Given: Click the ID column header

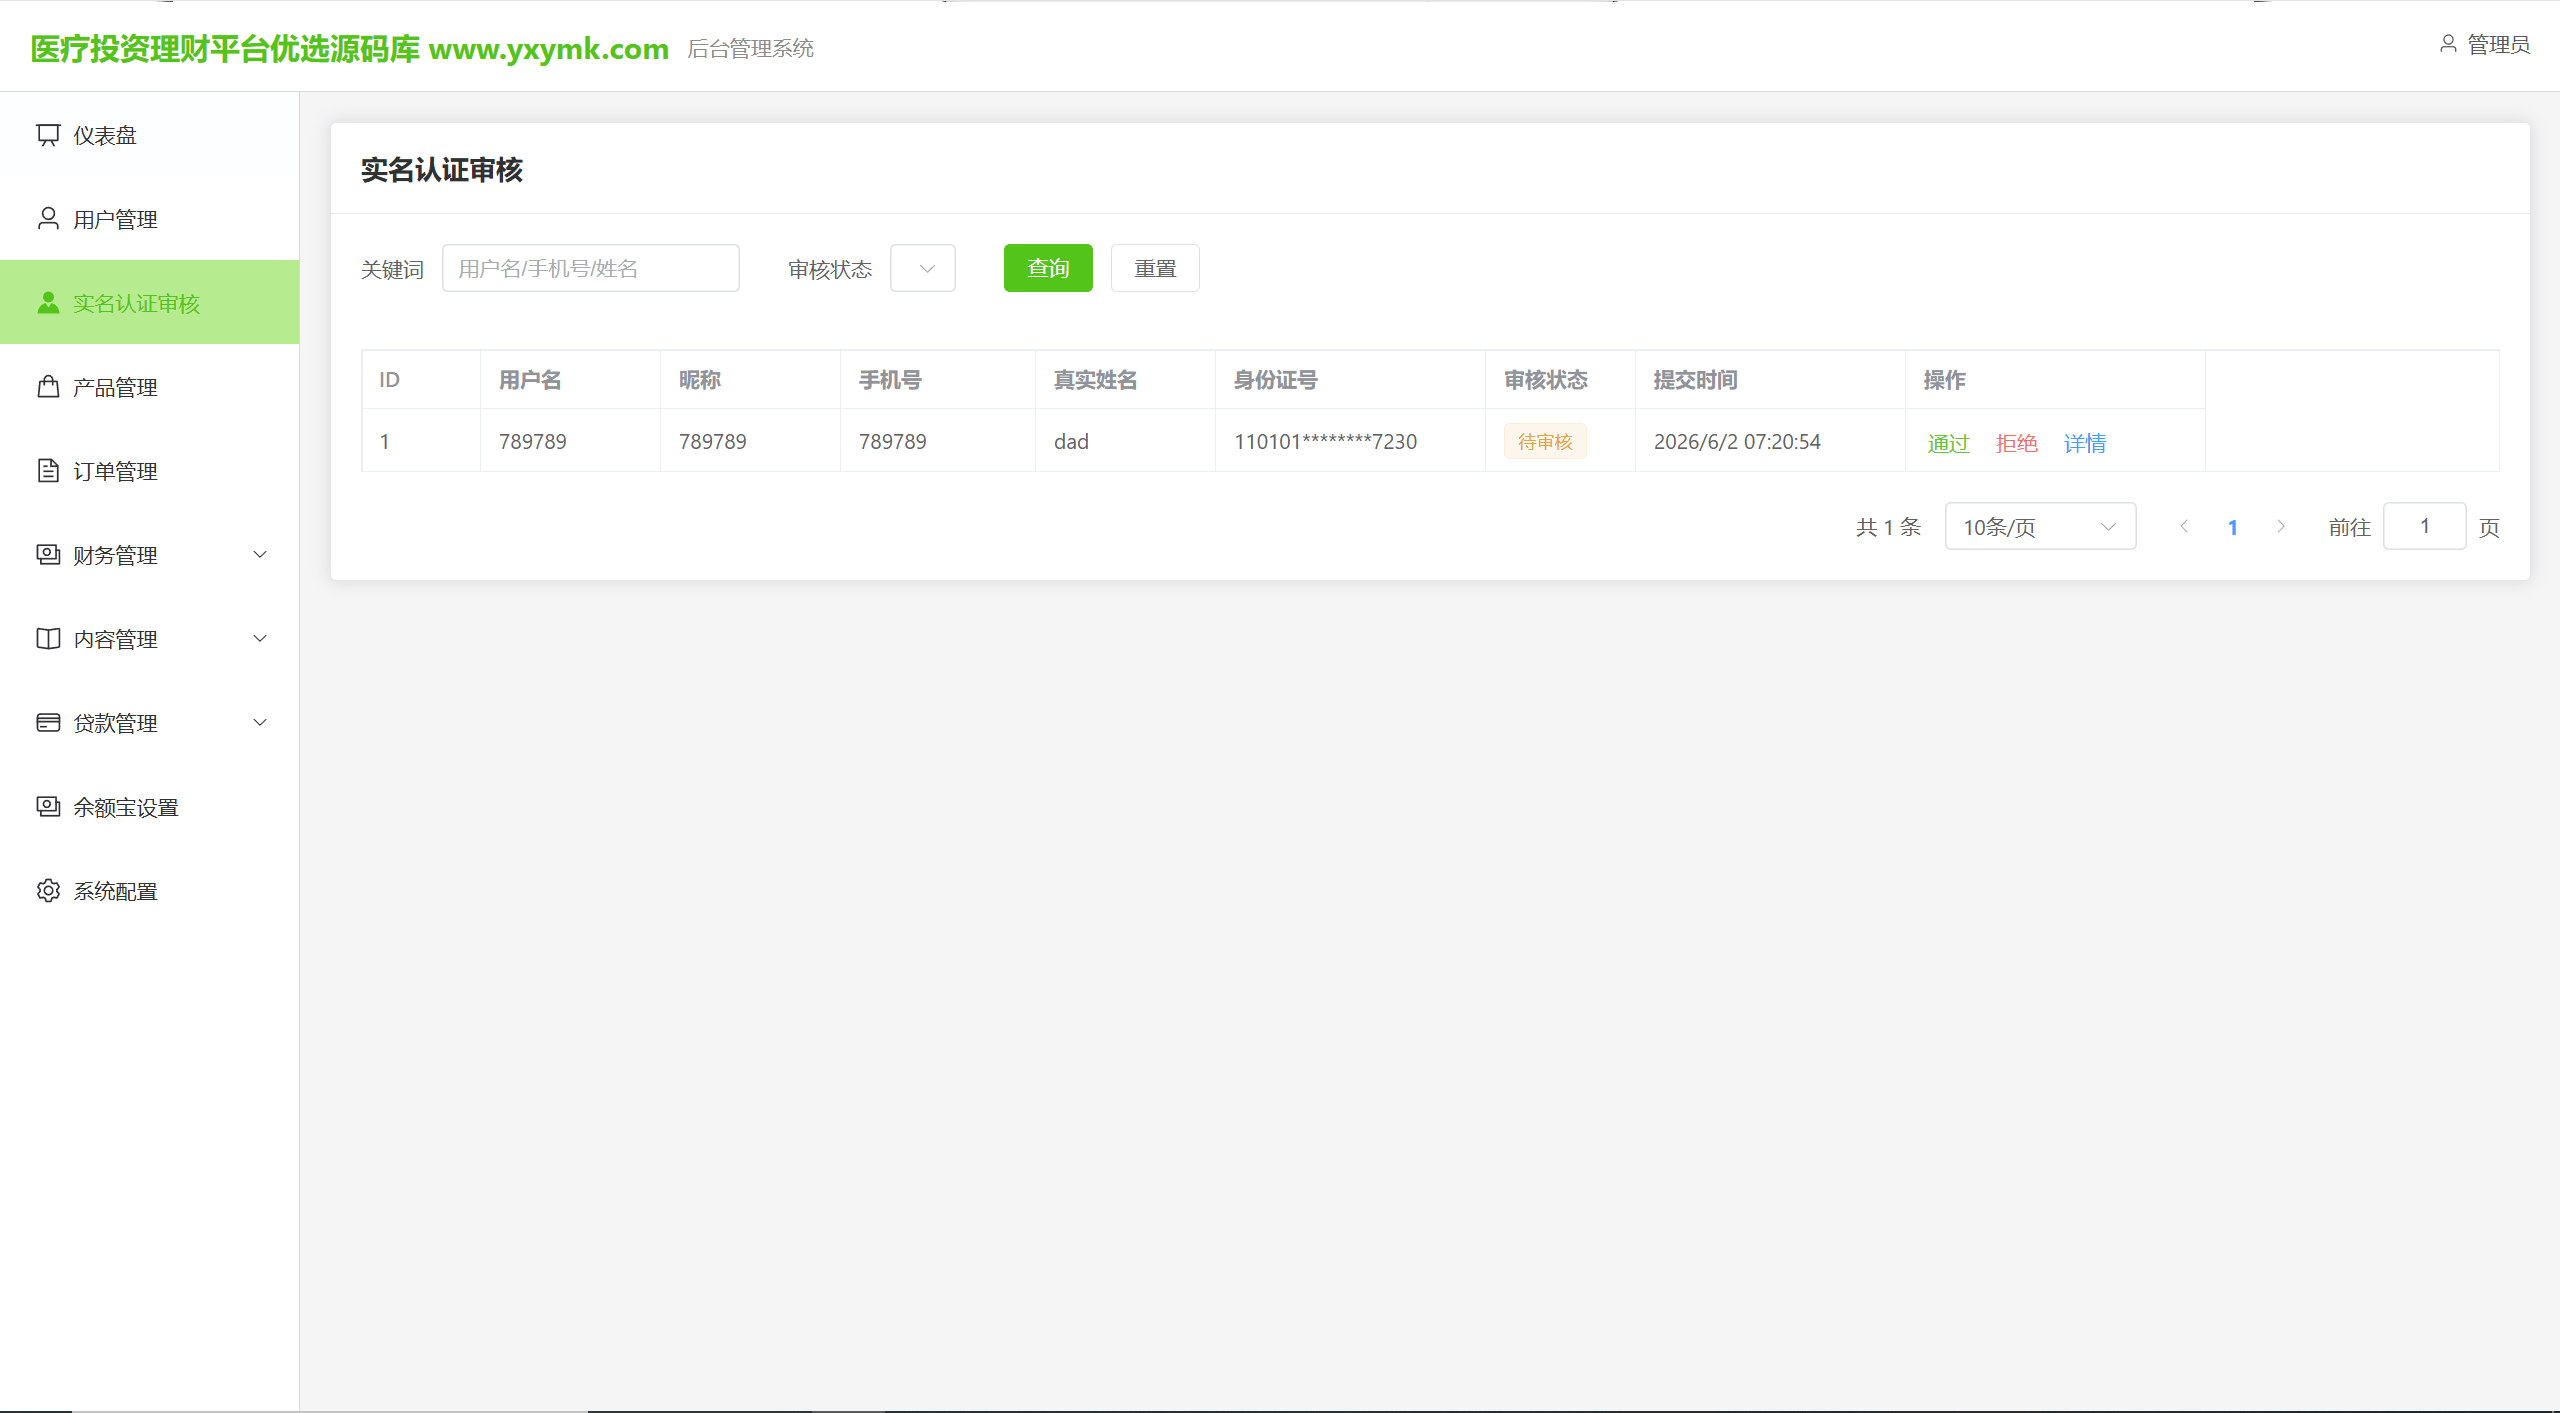Looking at the screenshot, I should 389,380.
